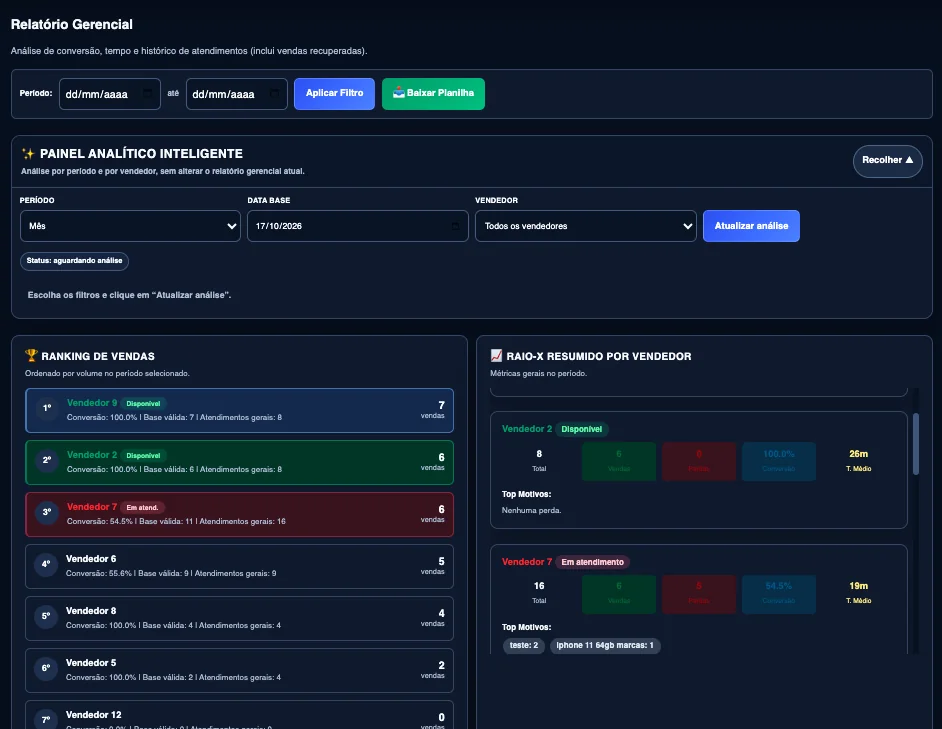This screenshot has width=942, height=729.
Task: Download spreadsheet with Baixar Planilha
Action: (x=433, y=94)
